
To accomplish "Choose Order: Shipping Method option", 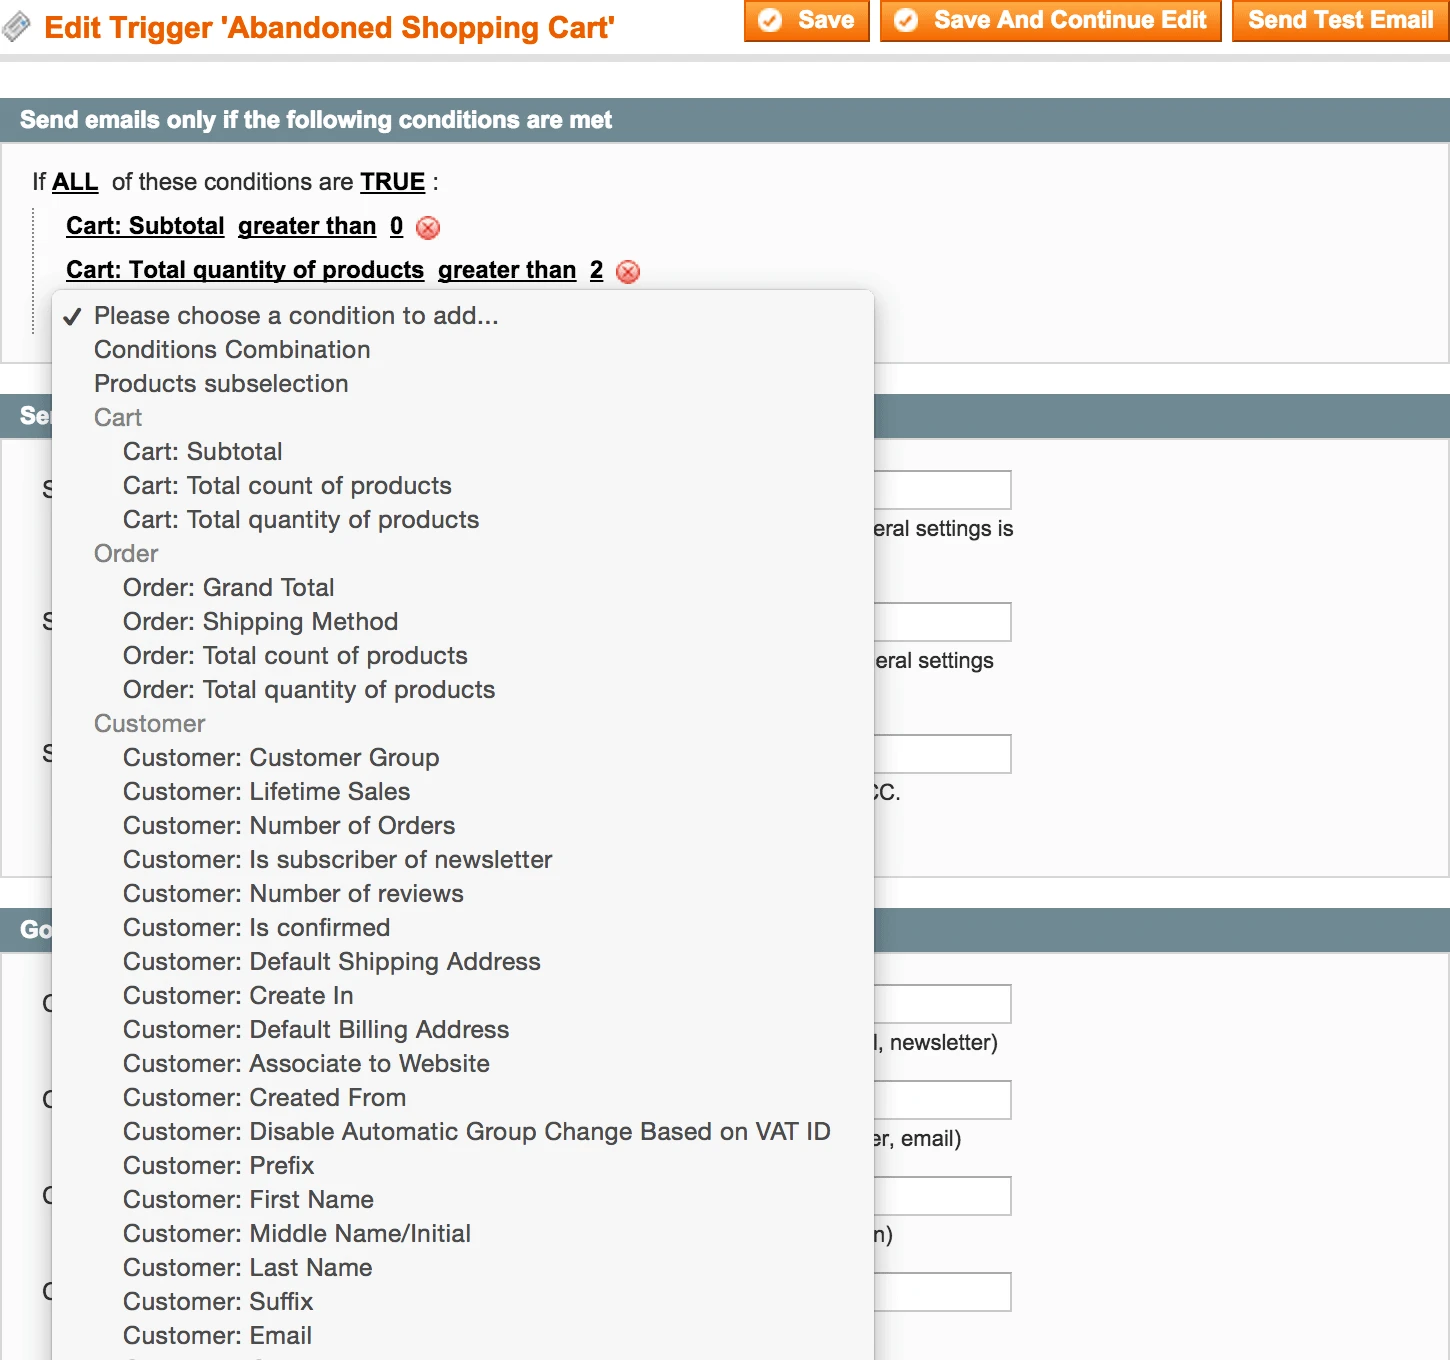I will pos(260,622).
